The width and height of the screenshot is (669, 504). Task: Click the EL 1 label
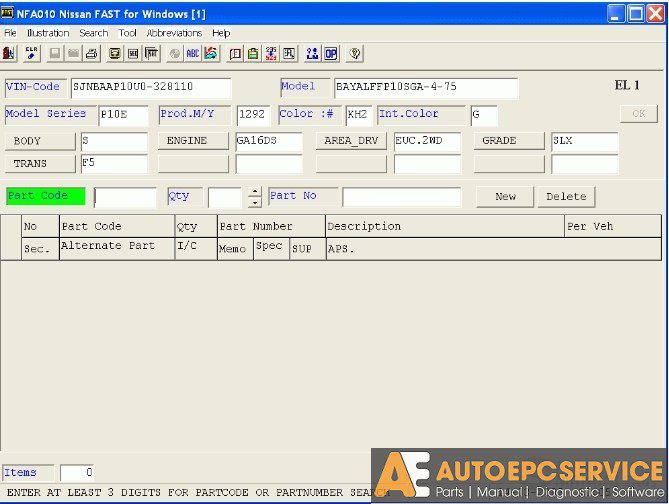627,85
